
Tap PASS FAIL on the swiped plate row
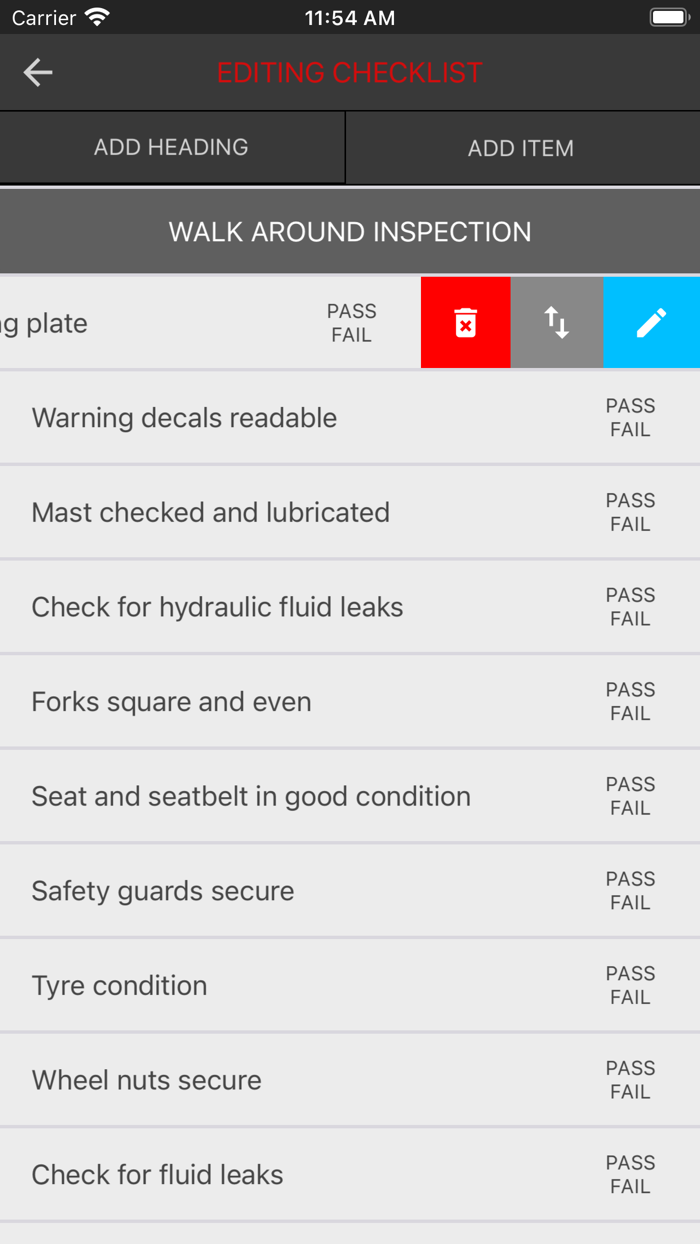(x=351, y=323)
